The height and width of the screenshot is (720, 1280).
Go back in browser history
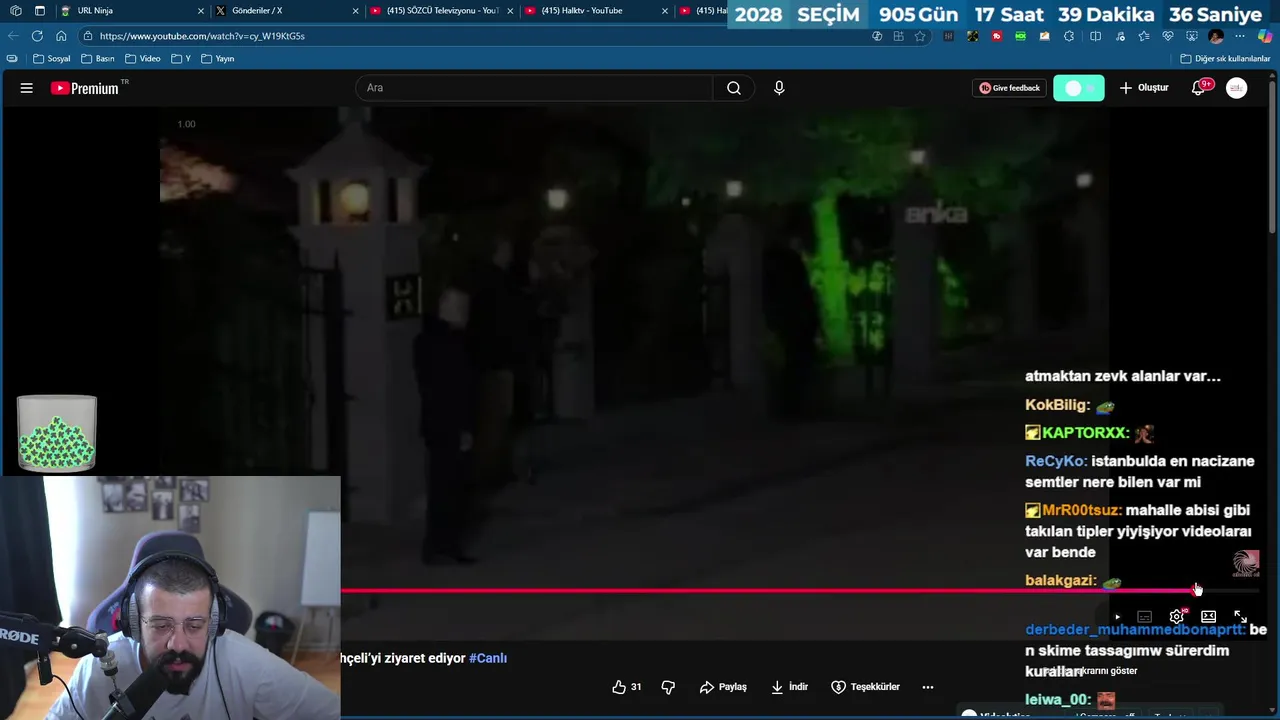pyautogui.click(x=13, y=36)
